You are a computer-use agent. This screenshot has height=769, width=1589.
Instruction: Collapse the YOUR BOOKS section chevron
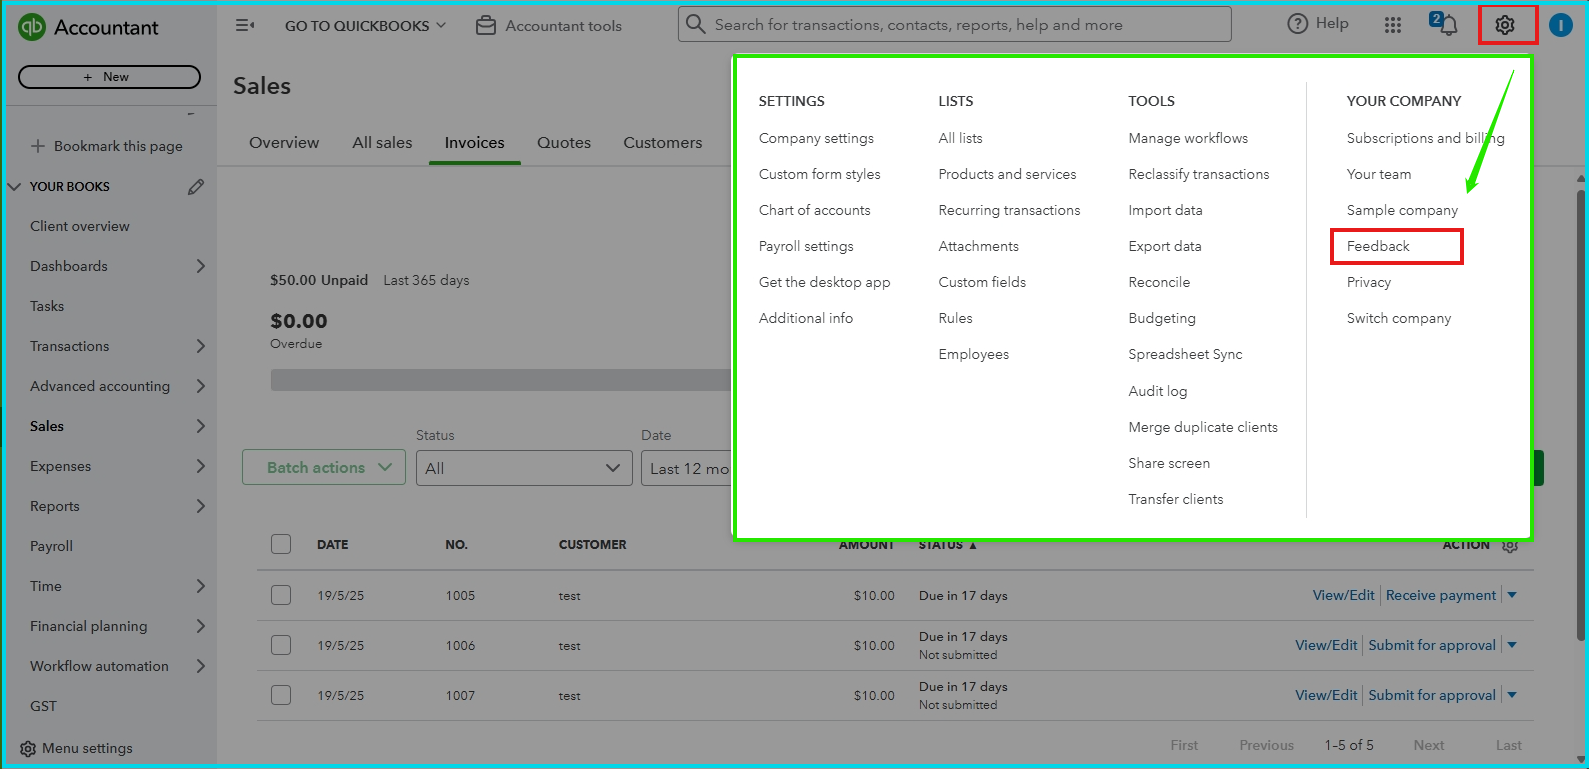[14, 186]
